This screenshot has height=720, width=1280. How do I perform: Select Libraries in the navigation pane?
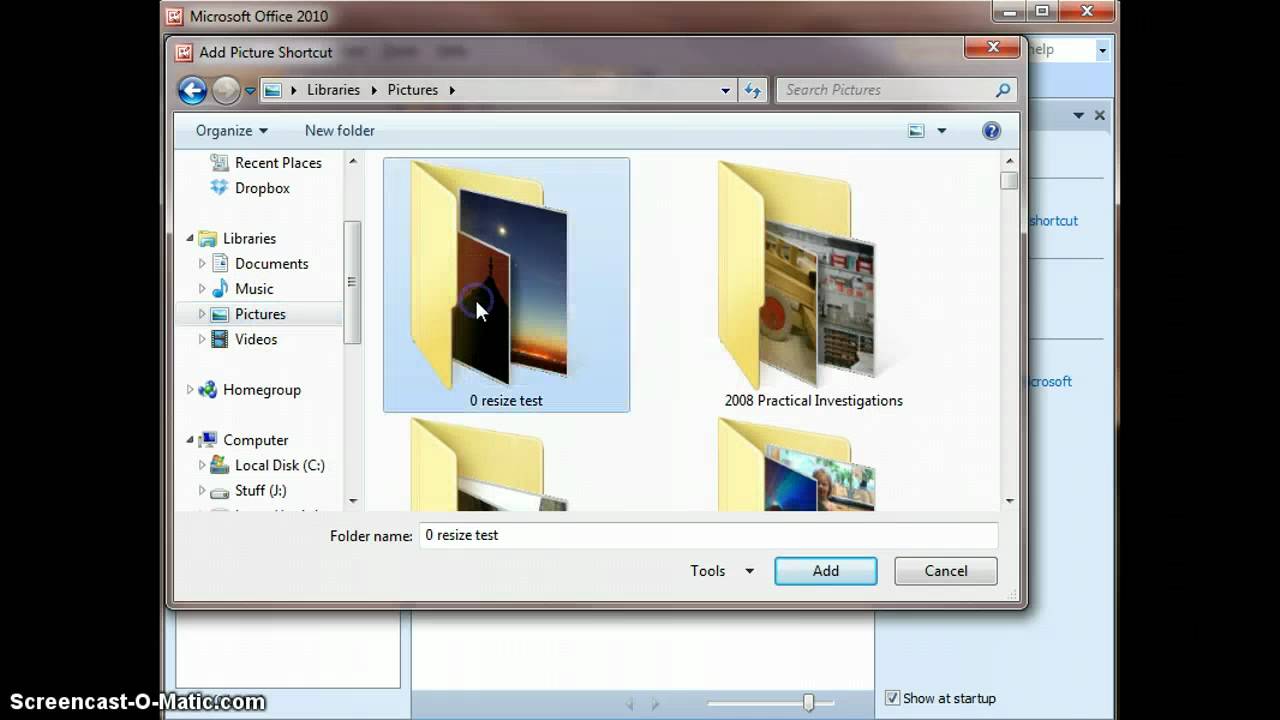249,239
